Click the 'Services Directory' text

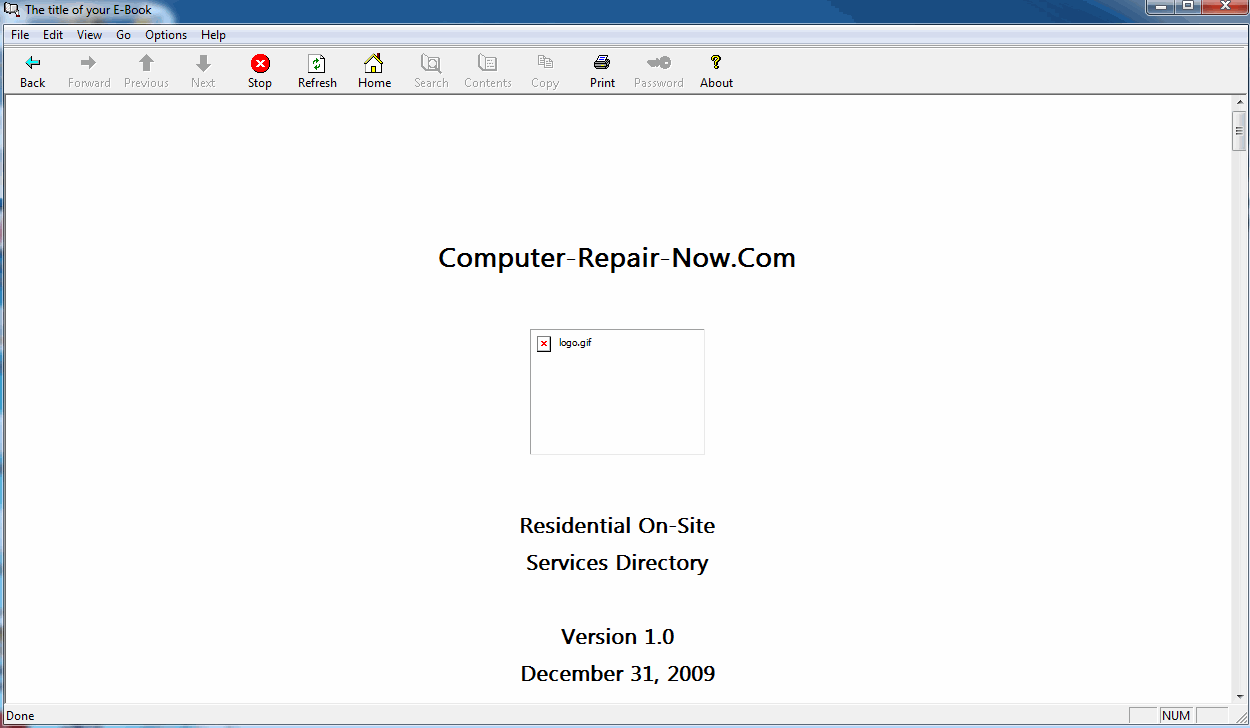(617, 563)
